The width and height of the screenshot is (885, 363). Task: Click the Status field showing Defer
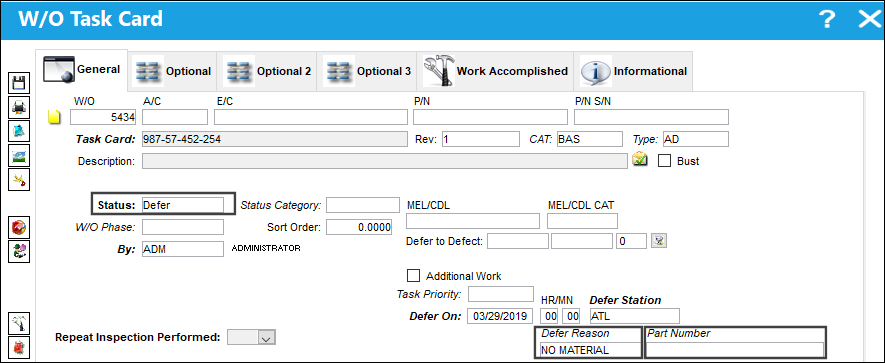click(x=182, y=205)
